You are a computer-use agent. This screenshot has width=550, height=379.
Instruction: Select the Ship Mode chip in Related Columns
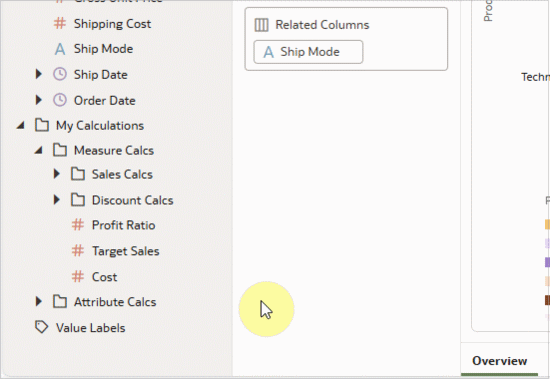(308, 52)
